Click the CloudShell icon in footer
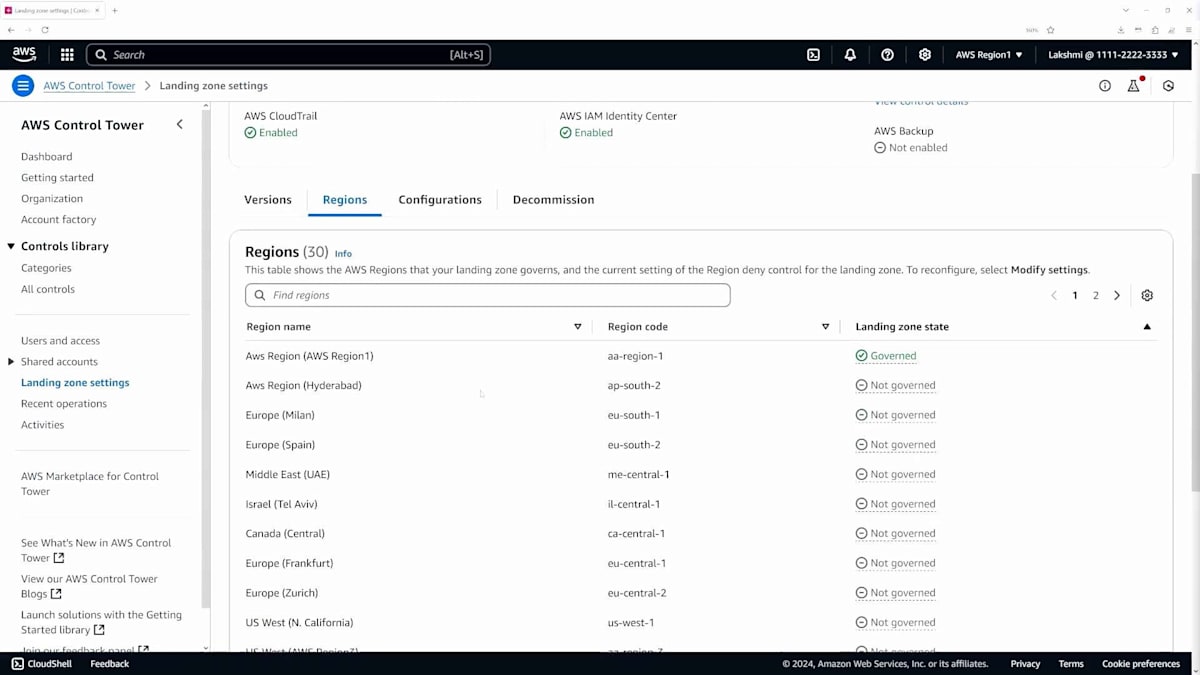 point(18,663)
